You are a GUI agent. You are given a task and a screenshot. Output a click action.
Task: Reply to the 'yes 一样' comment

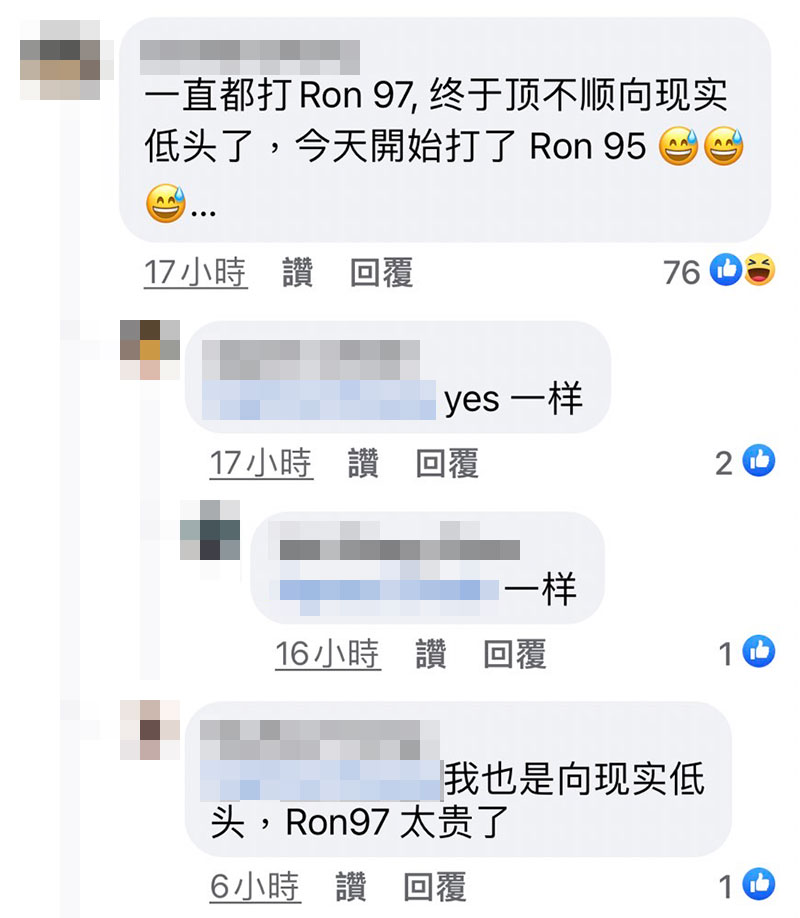447,463
